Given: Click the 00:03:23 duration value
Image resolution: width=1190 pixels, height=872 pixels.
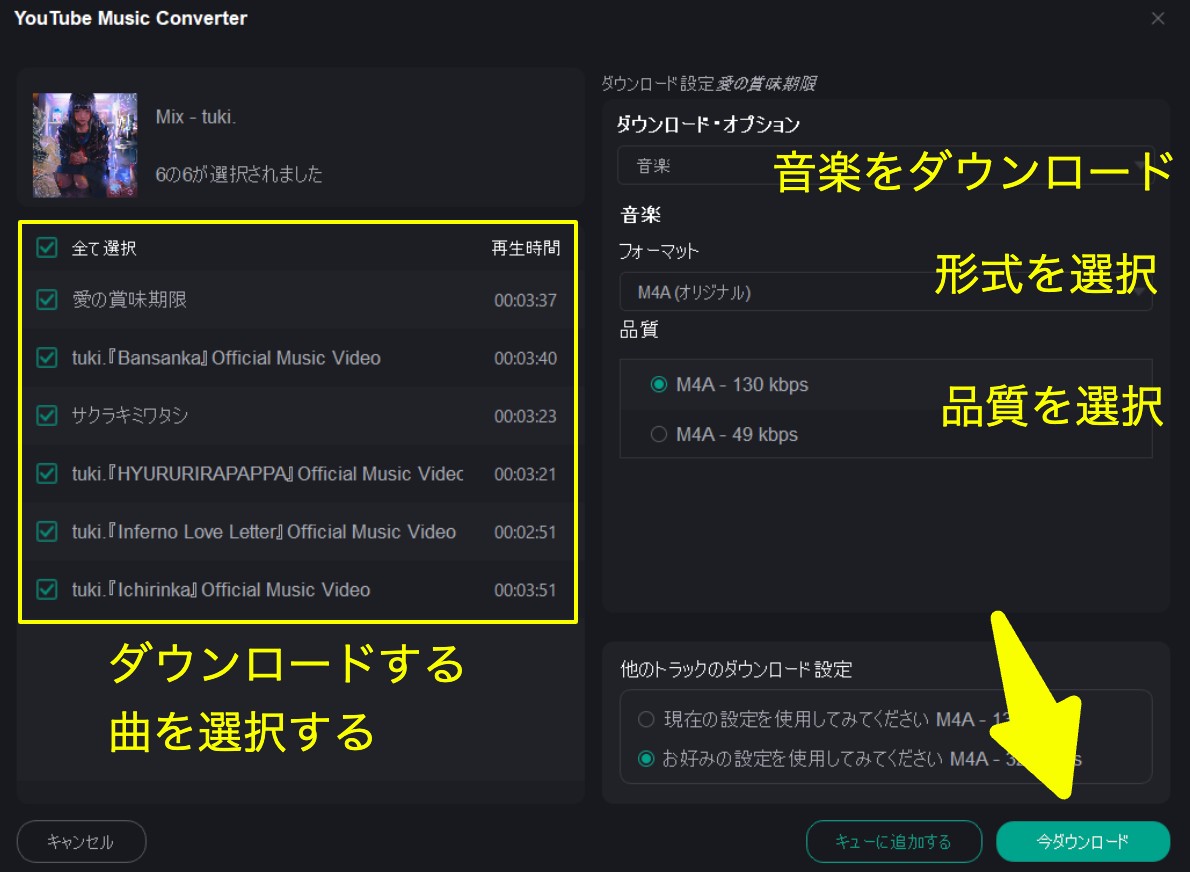Looking at the screenshot, I should 525,417.
